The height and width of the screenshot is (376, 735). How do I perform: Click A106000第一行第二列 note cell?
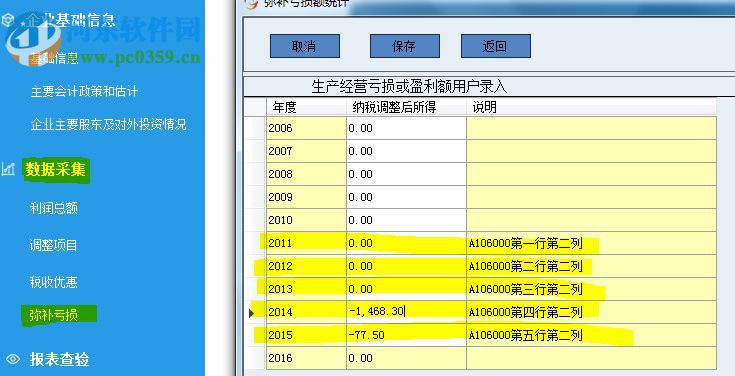click(591, 243)
